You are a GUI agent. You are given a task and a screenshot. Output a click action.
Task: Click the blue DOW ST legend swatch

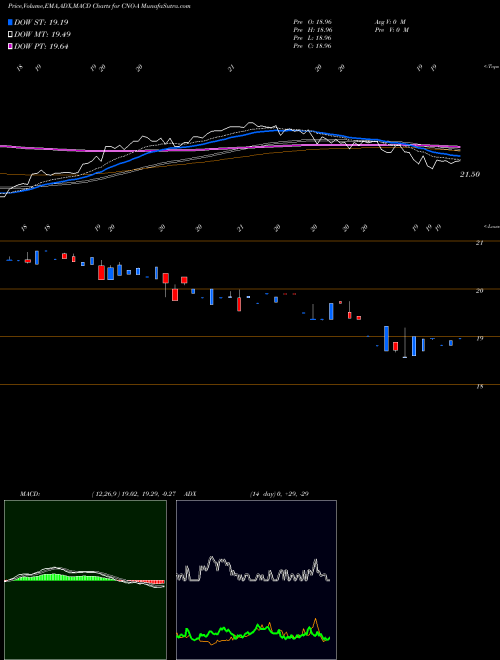(x=10, y=22)
